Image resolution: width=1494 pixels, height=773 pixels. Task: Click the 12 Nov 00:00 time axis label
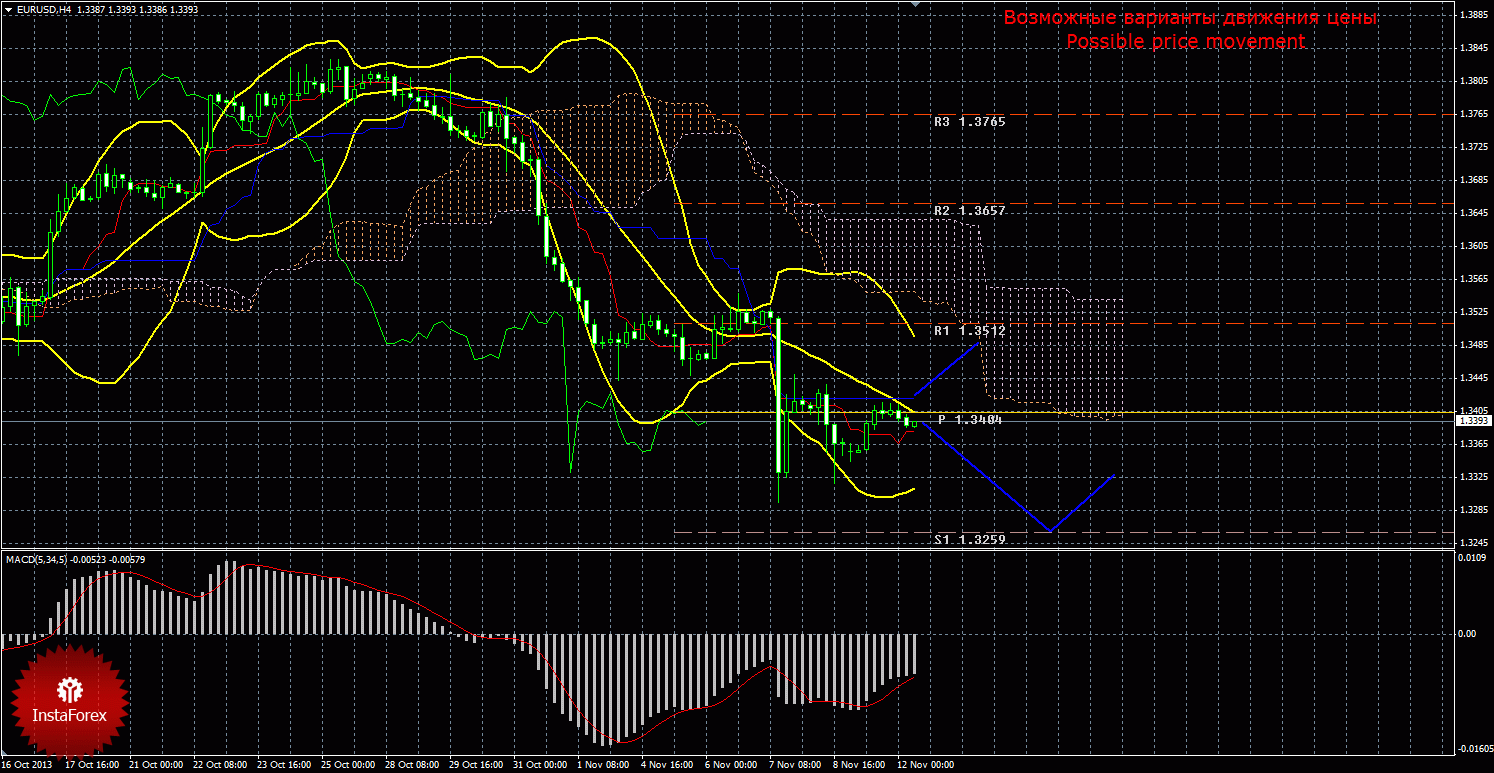[x=925, y=765]
